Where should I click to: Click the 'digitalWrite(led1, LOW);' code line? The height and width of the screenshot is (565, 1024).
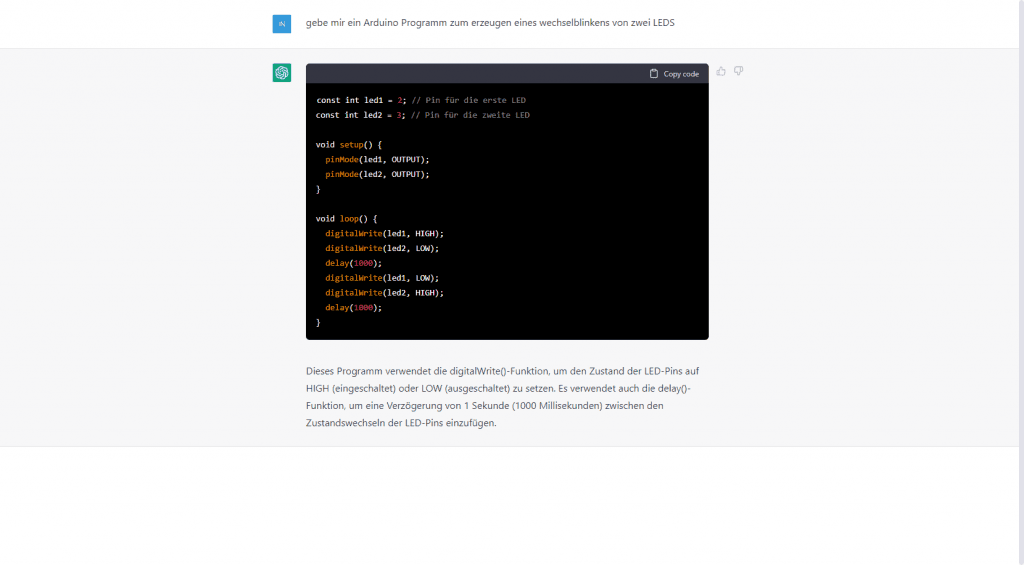click(382, 278)
